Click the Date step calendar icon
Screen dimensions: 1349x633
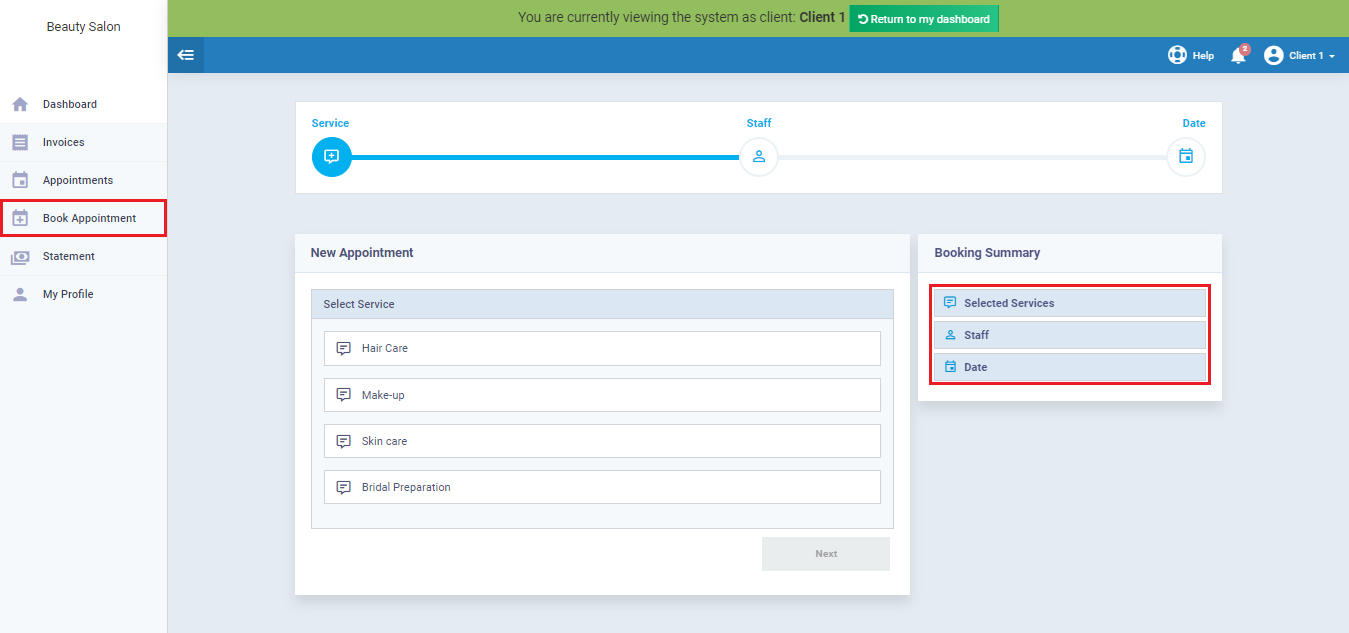pyautogui.click(x=1186, y=157)
